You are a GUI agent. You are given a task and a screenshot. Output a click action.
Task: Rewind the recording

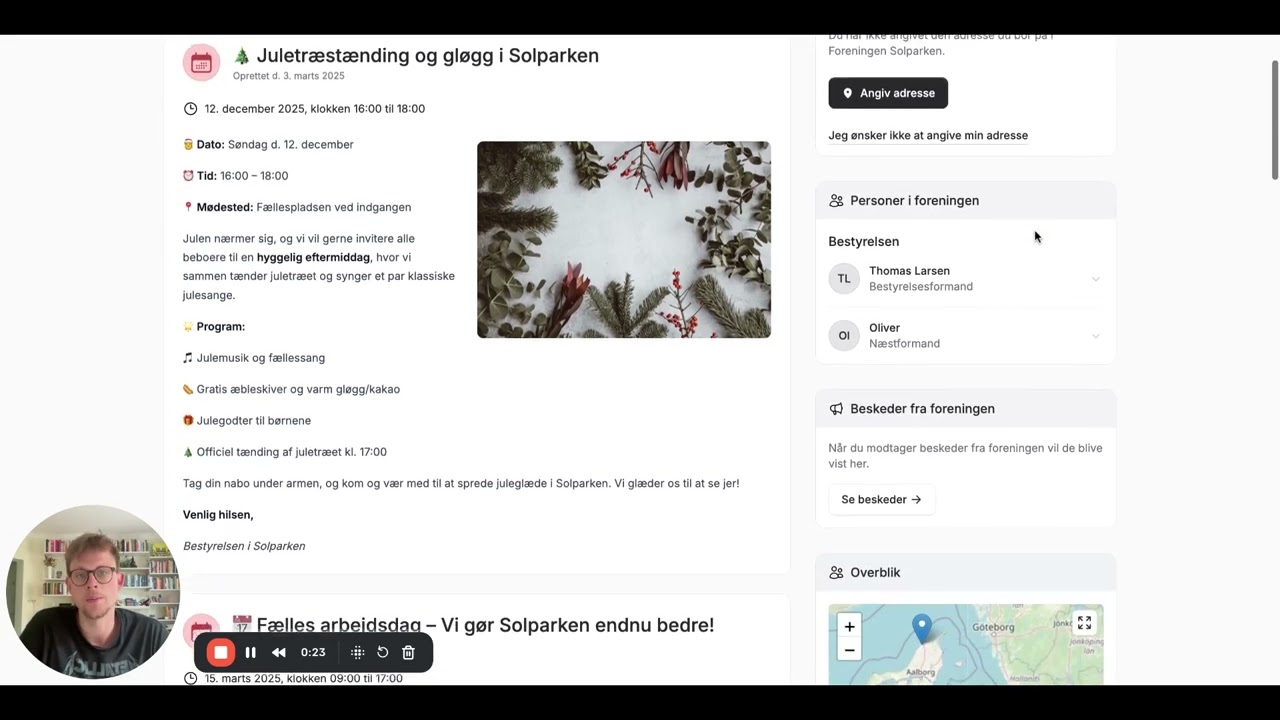tap(279, 653)
